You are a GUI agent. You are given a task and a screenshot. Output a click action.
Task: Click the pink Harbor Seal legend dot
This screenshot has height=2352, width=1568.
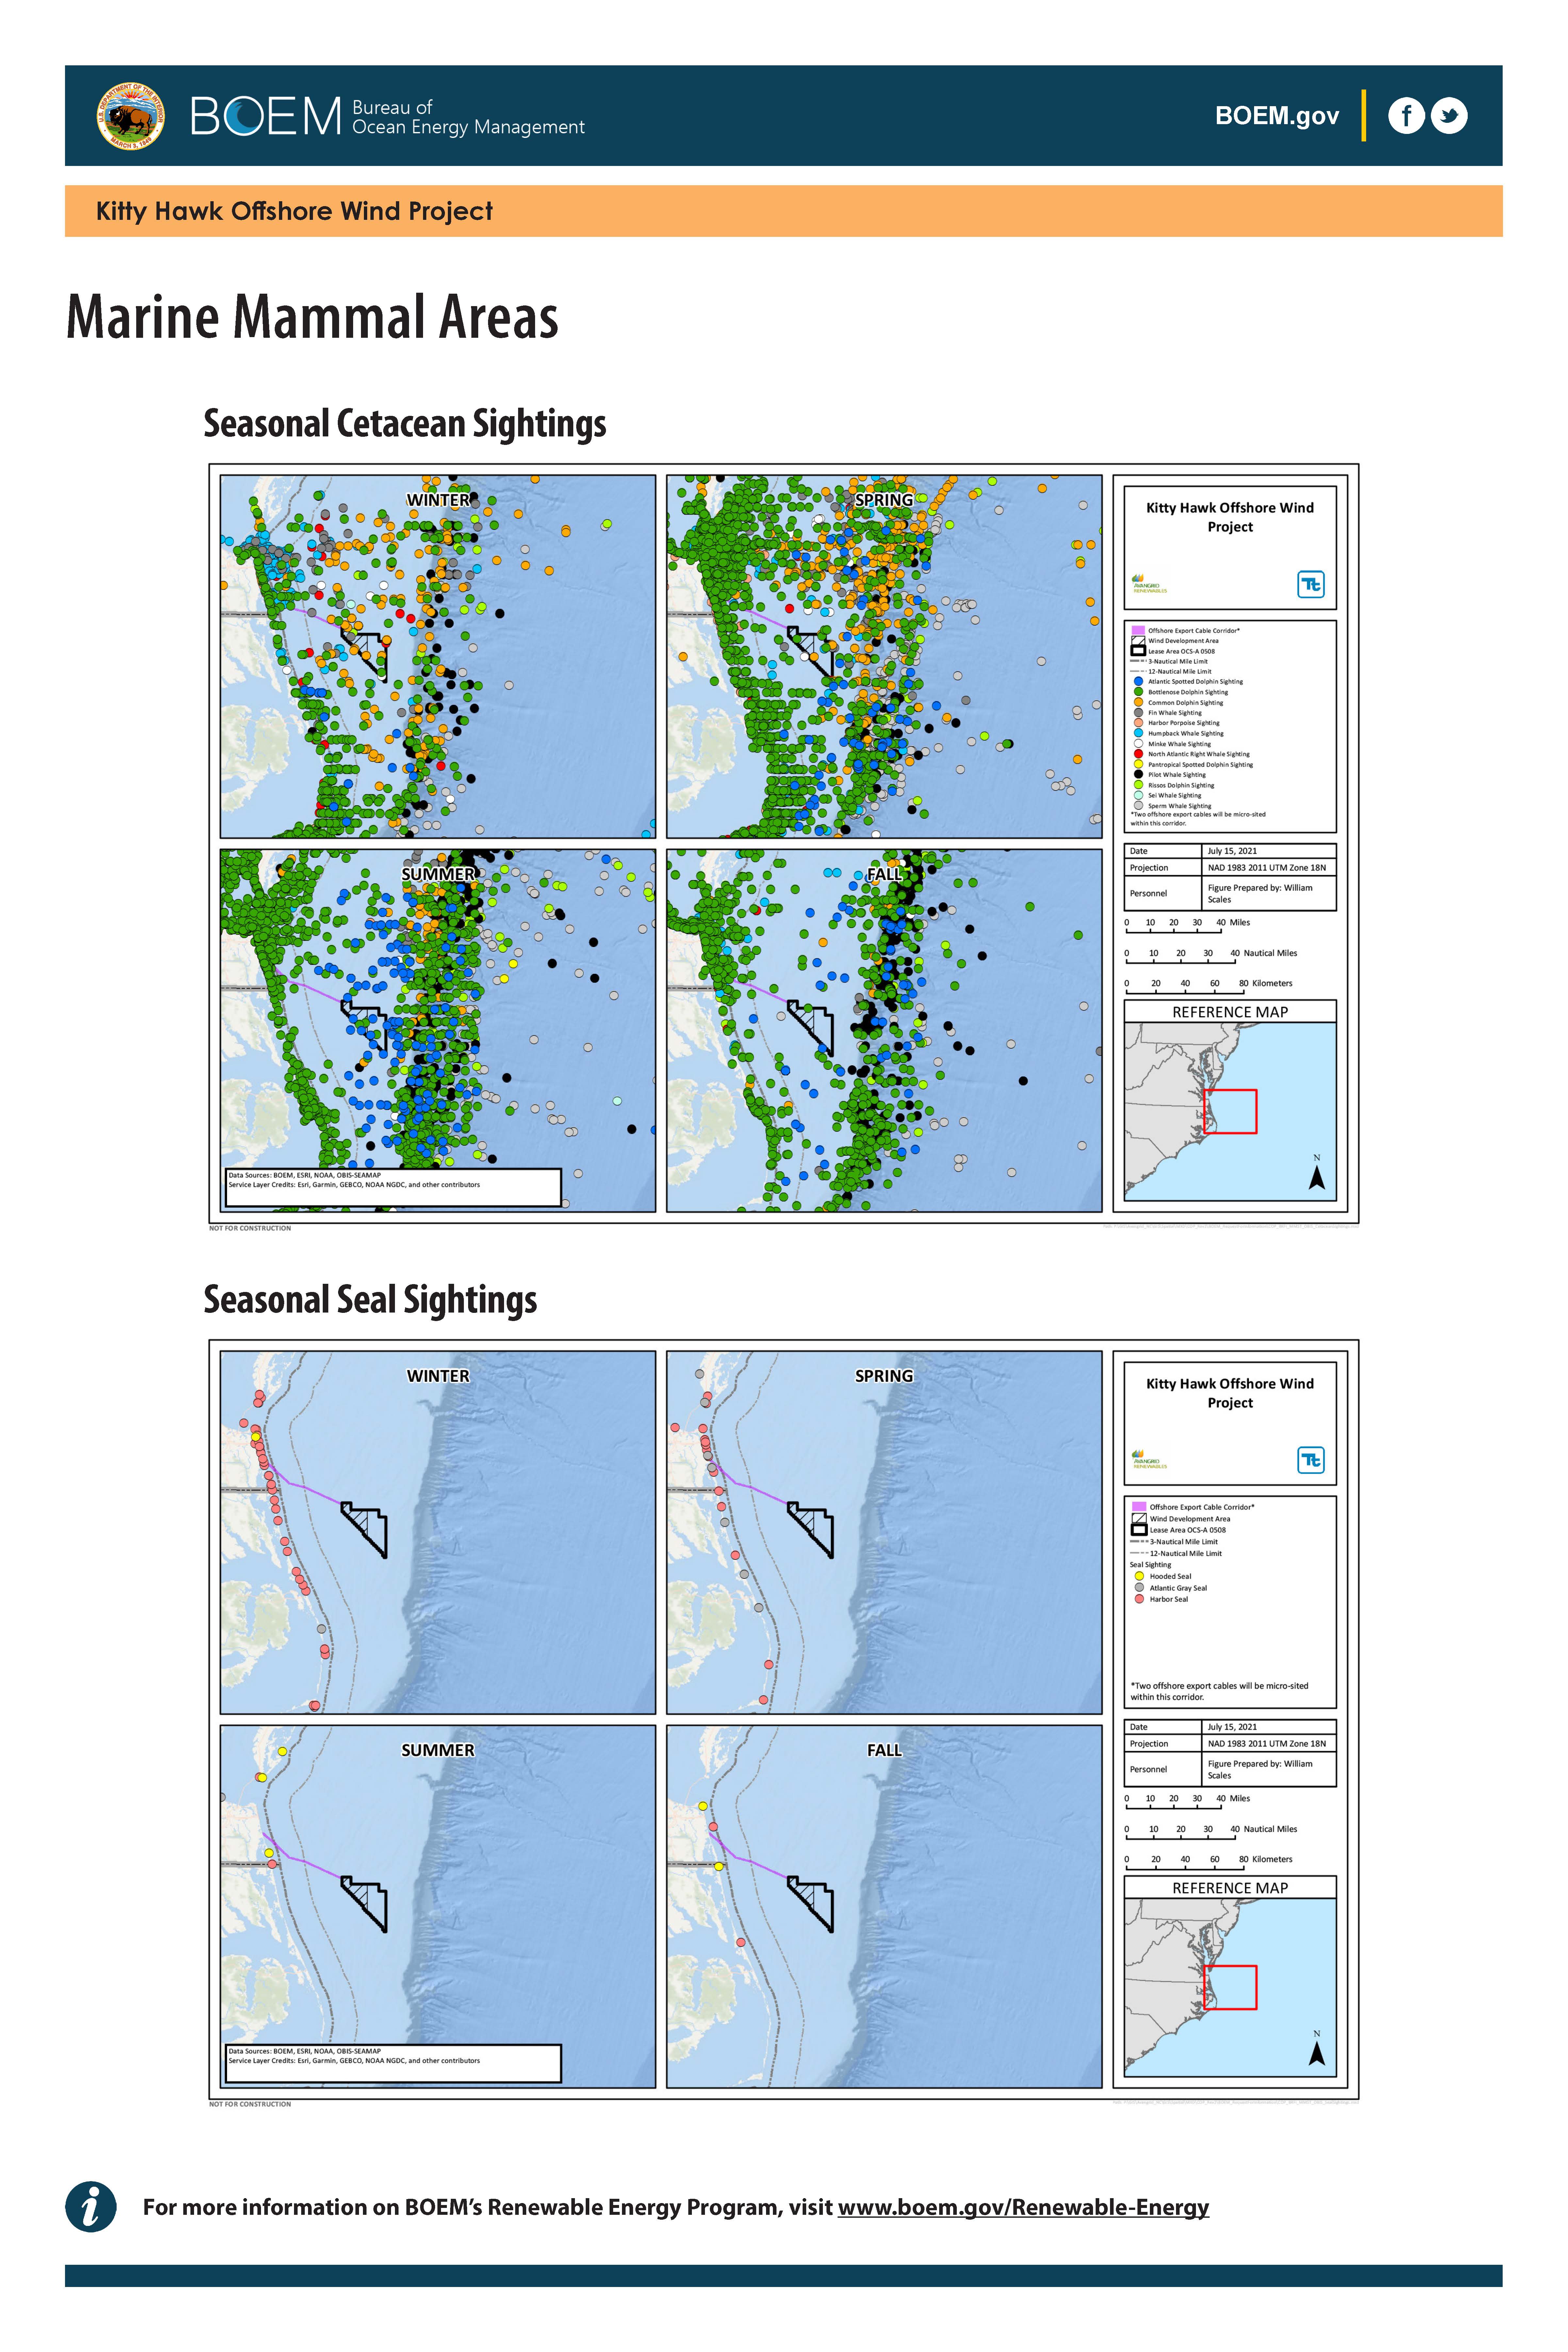tap(1139, 1599)
